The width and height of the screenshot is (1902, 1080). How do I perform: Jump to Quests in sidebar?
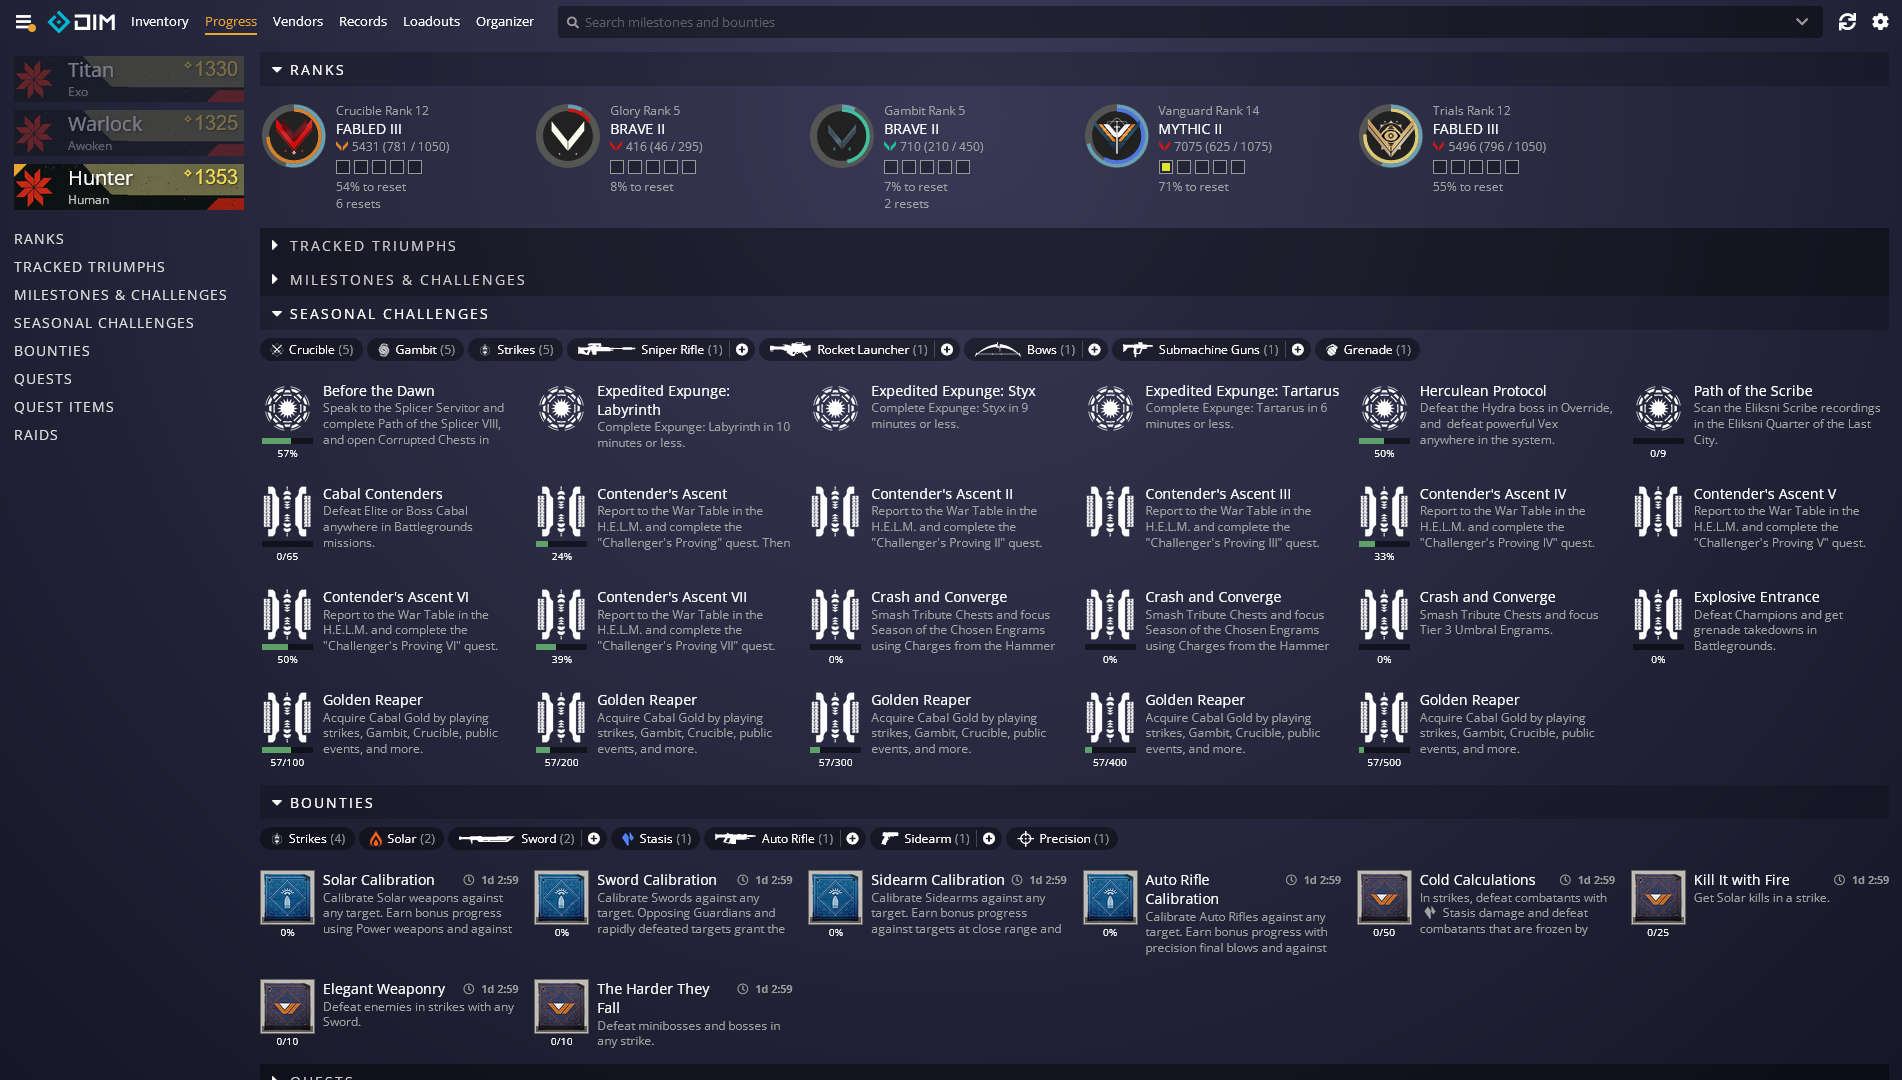[43, 379]
